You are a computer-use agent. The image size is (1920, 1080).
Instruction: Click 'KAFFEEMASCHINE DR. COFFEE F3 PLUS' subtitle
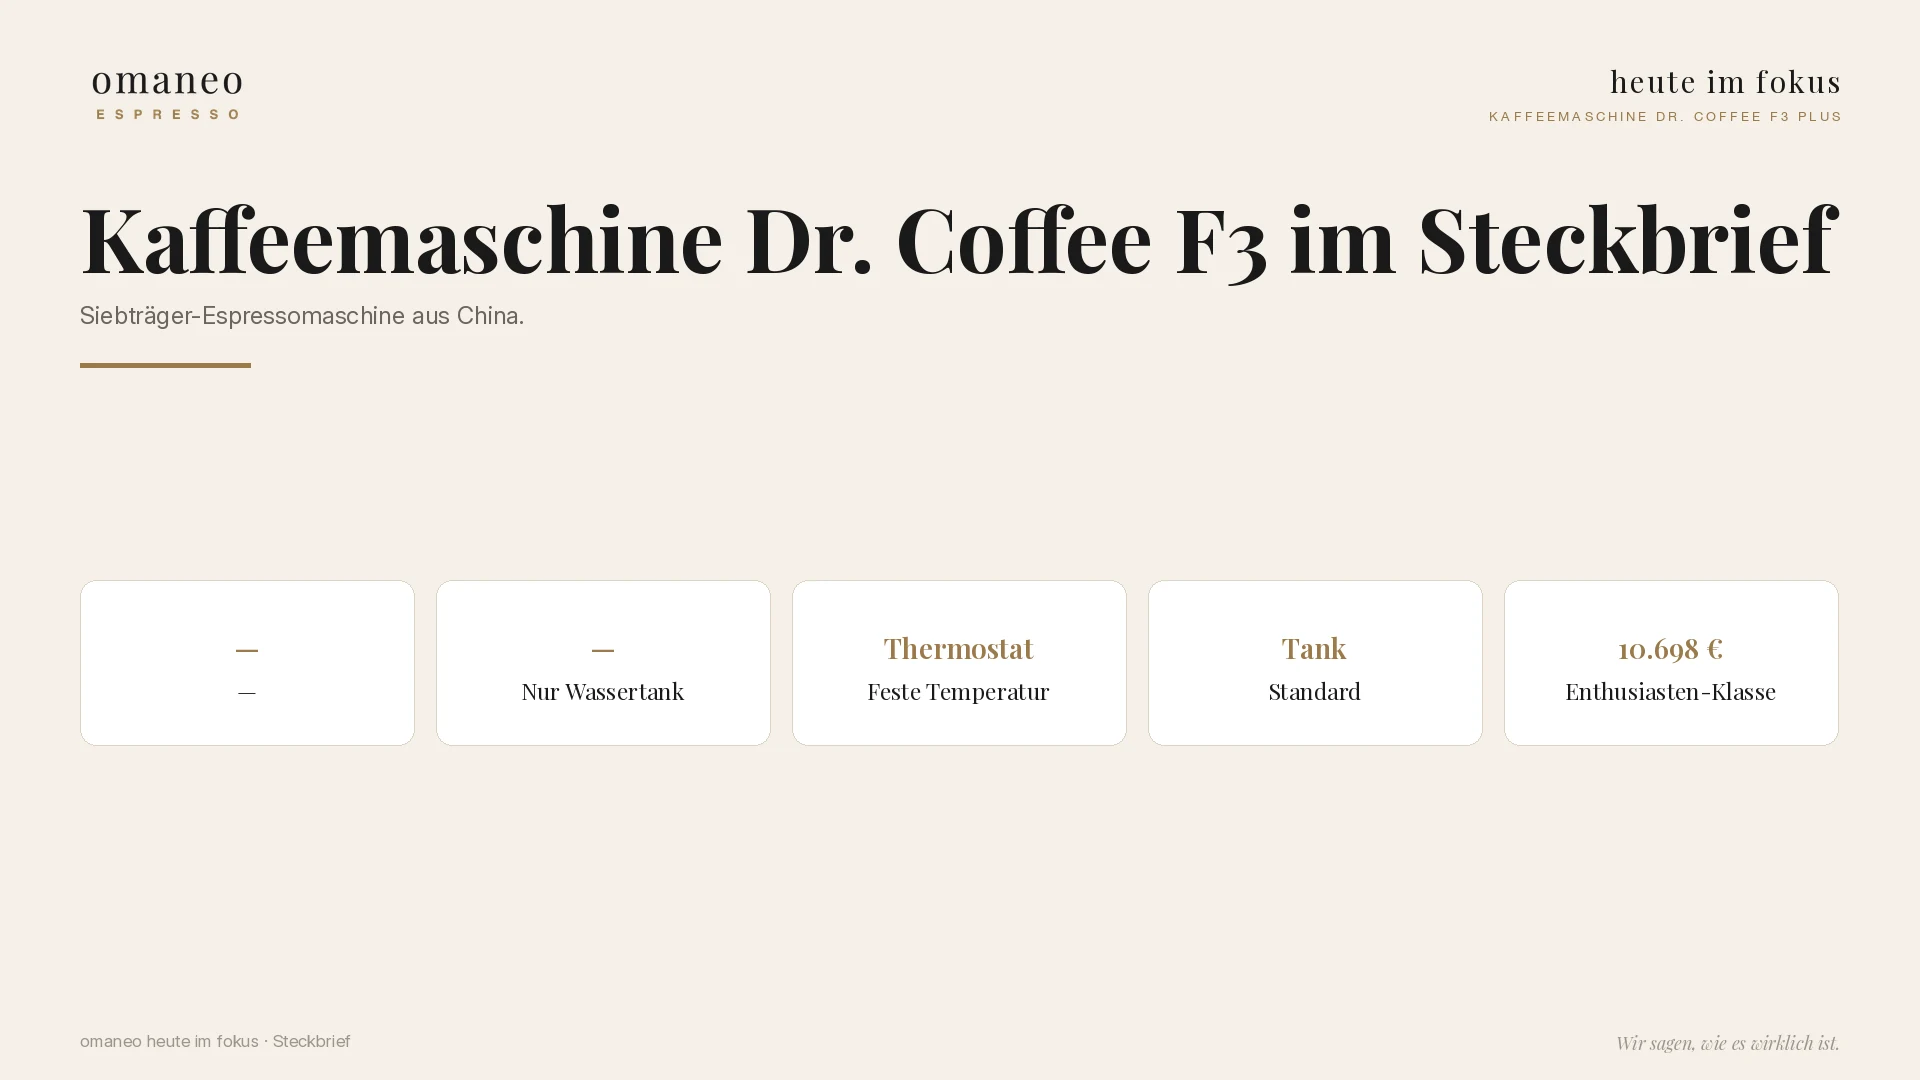1665,117
